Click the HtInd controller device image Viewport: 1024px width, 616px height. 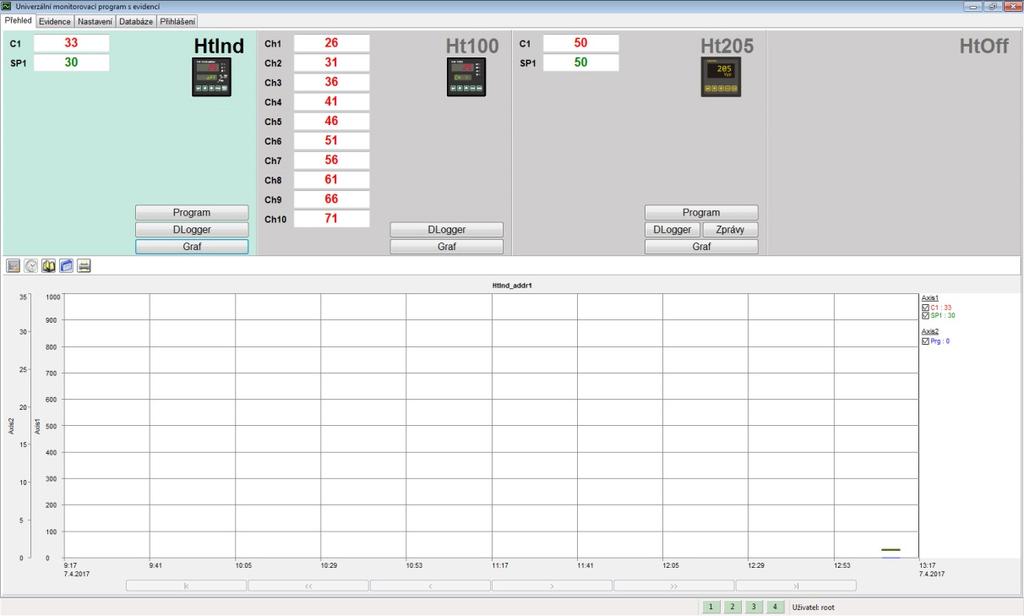[212, 77]
